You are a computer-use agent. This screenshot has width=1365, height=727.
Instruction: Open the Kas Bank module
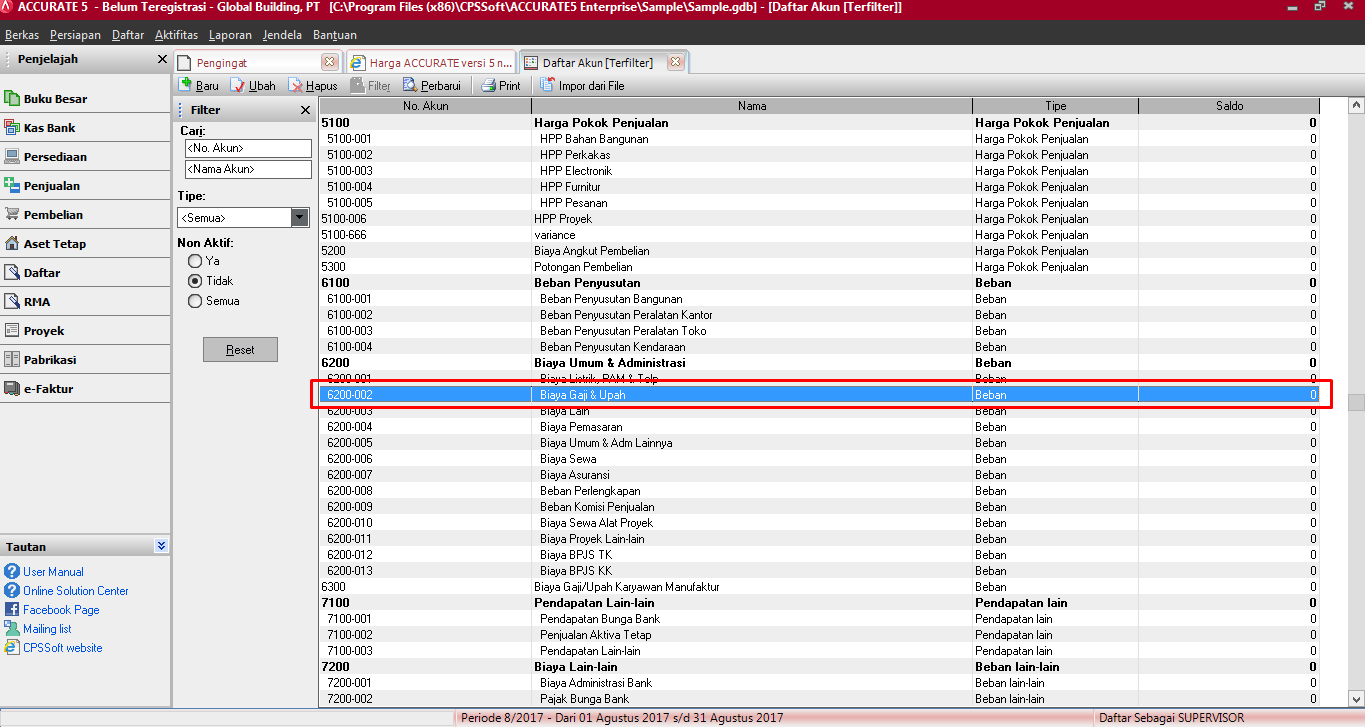(x=49, y=128)
